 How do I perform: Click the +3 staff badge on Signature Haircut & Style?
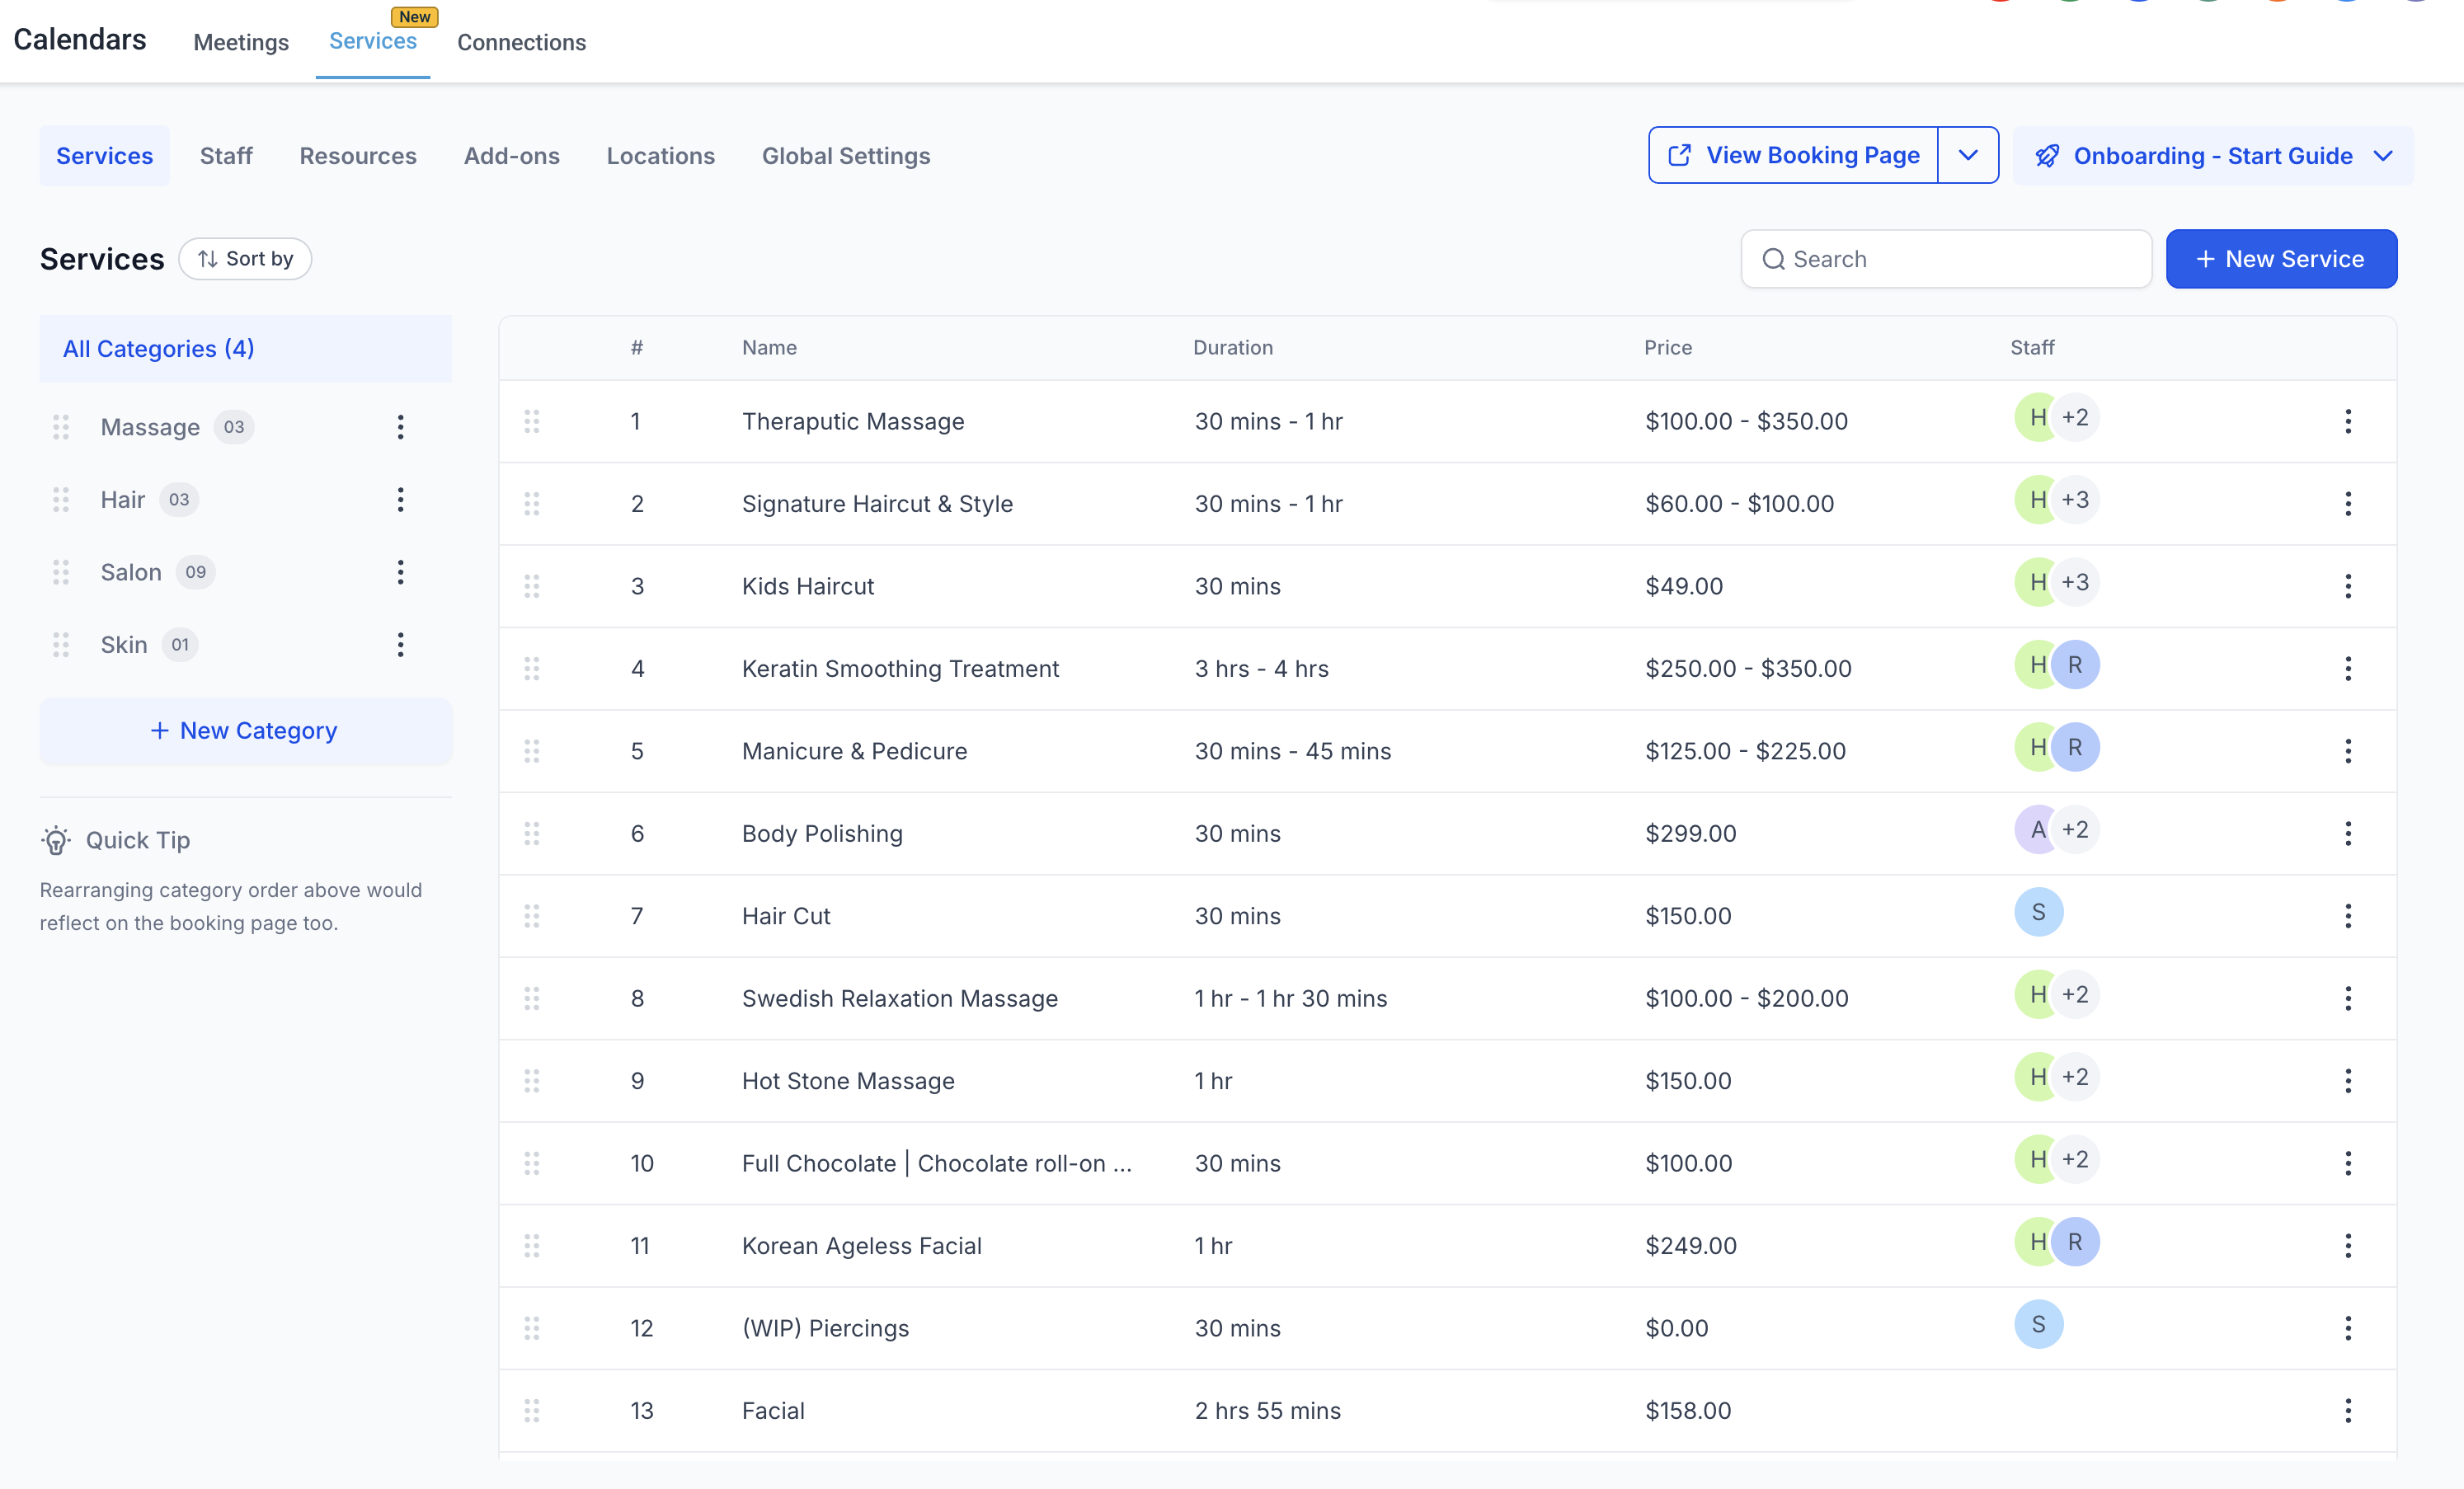tap(2075, 500)
